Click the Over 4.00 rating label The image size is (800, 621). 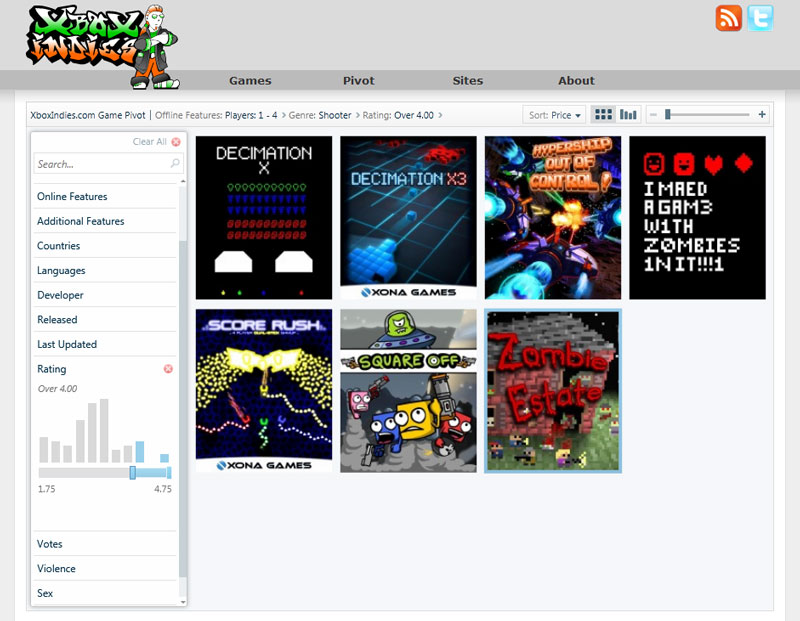point(57,389)
